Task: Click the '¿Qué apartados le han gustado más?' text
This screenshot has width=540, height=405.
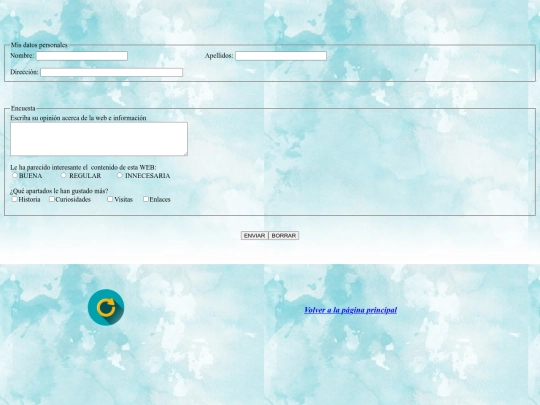Action: (x=59, y=191)
